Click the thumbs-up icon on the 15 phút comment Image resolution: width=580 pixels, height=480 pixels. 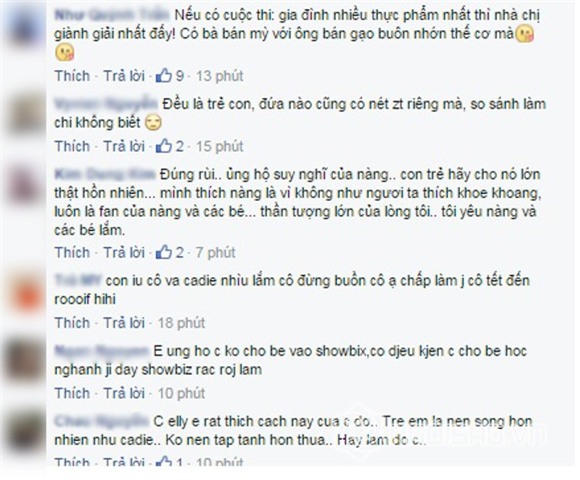point(164,146)
